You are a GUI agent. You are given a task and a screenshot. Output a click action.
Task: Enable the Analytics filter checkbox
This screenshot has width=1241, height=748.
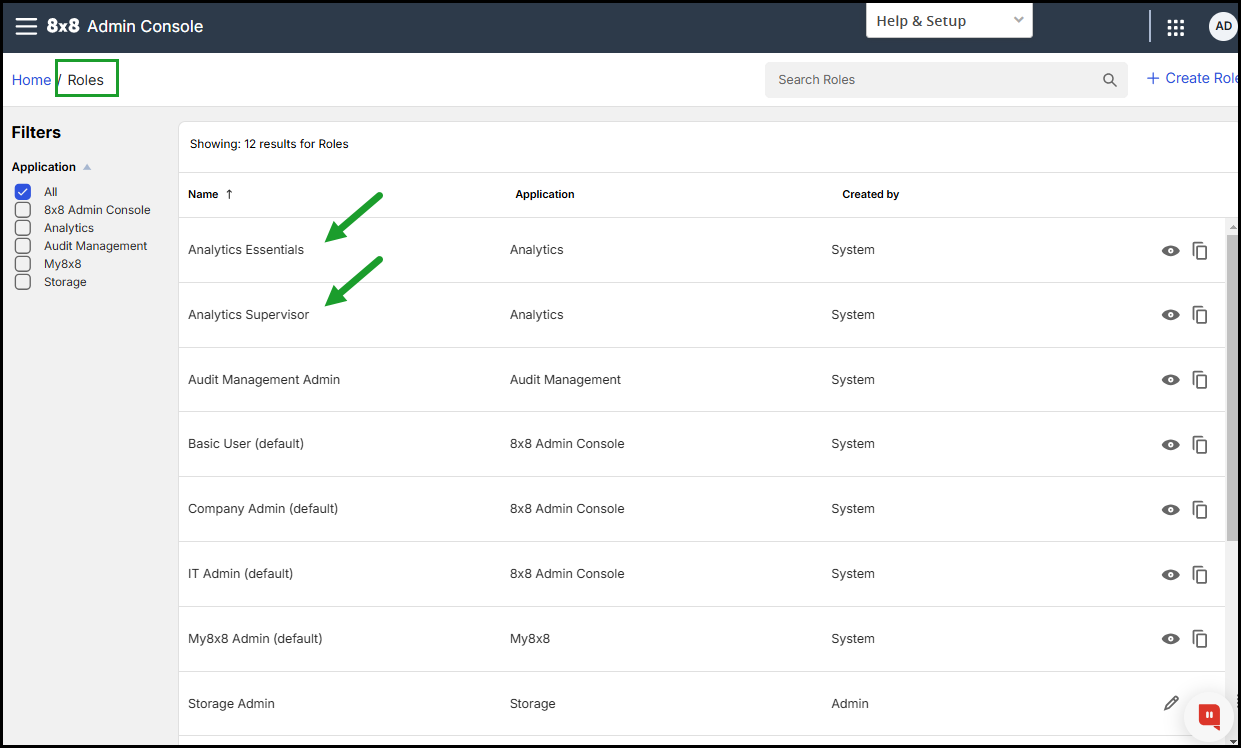22,228
